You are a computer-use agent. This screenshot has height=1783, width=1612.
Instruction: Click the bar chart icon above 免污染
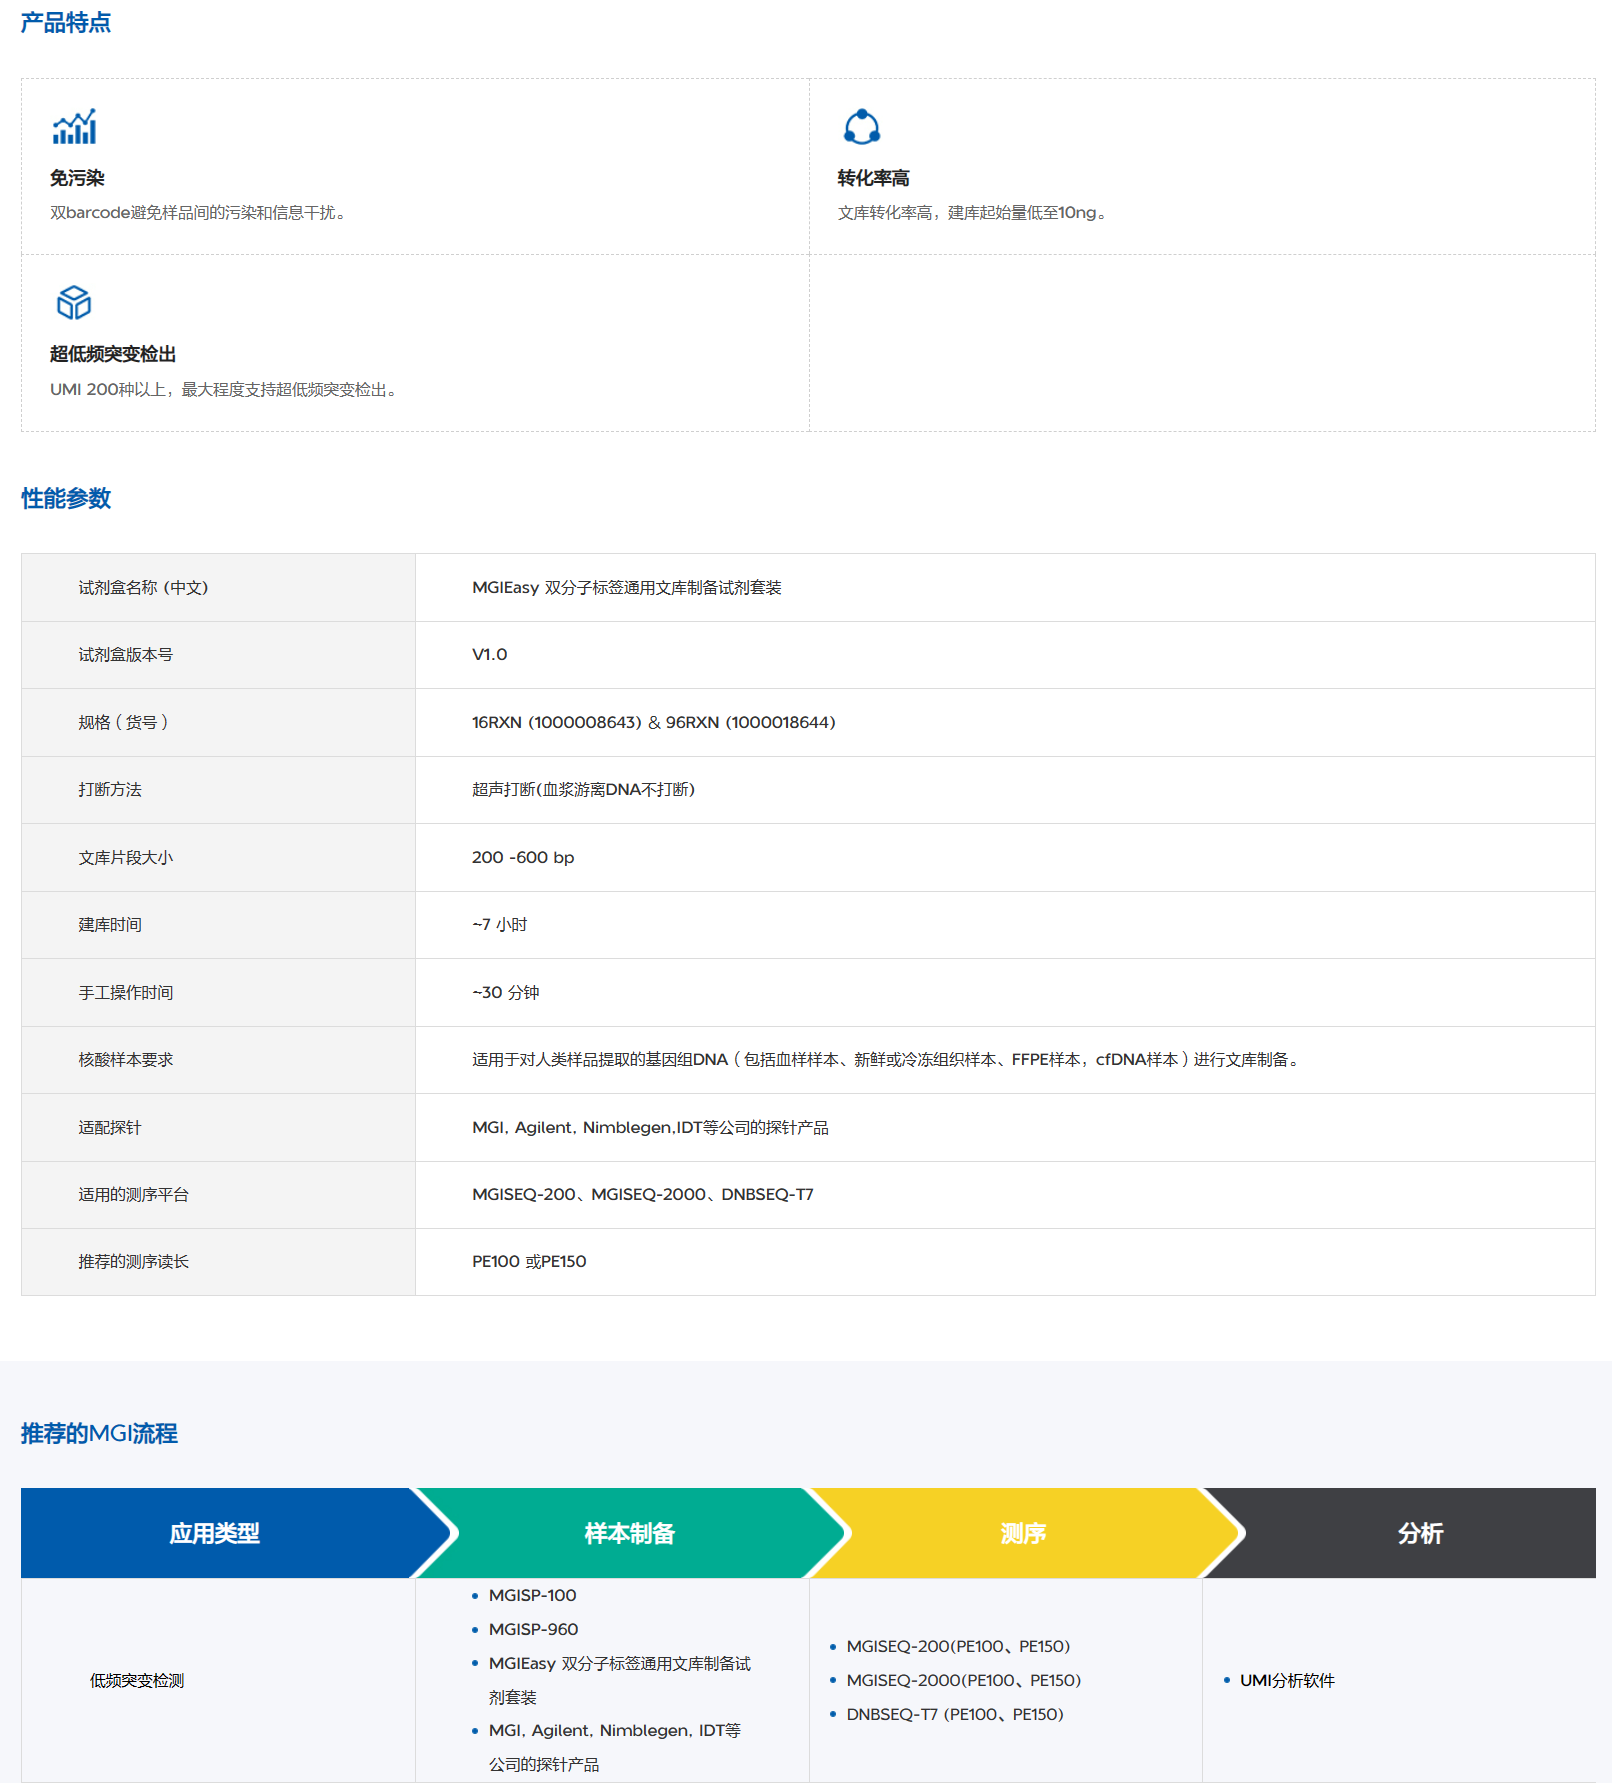[74, 127]
